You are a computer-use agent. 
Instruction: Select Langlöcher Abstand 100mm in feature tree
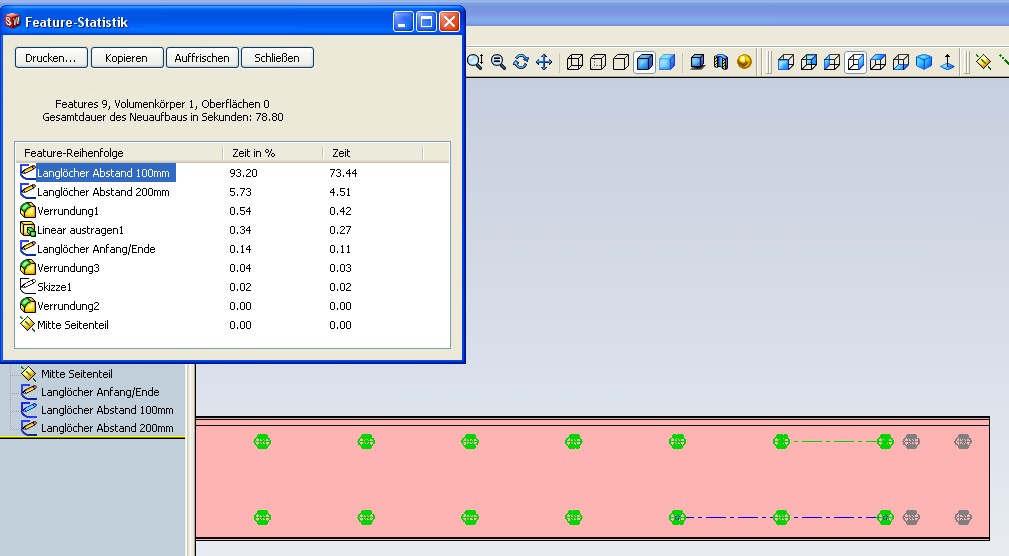pyautogui.click(x=107, y=410)
